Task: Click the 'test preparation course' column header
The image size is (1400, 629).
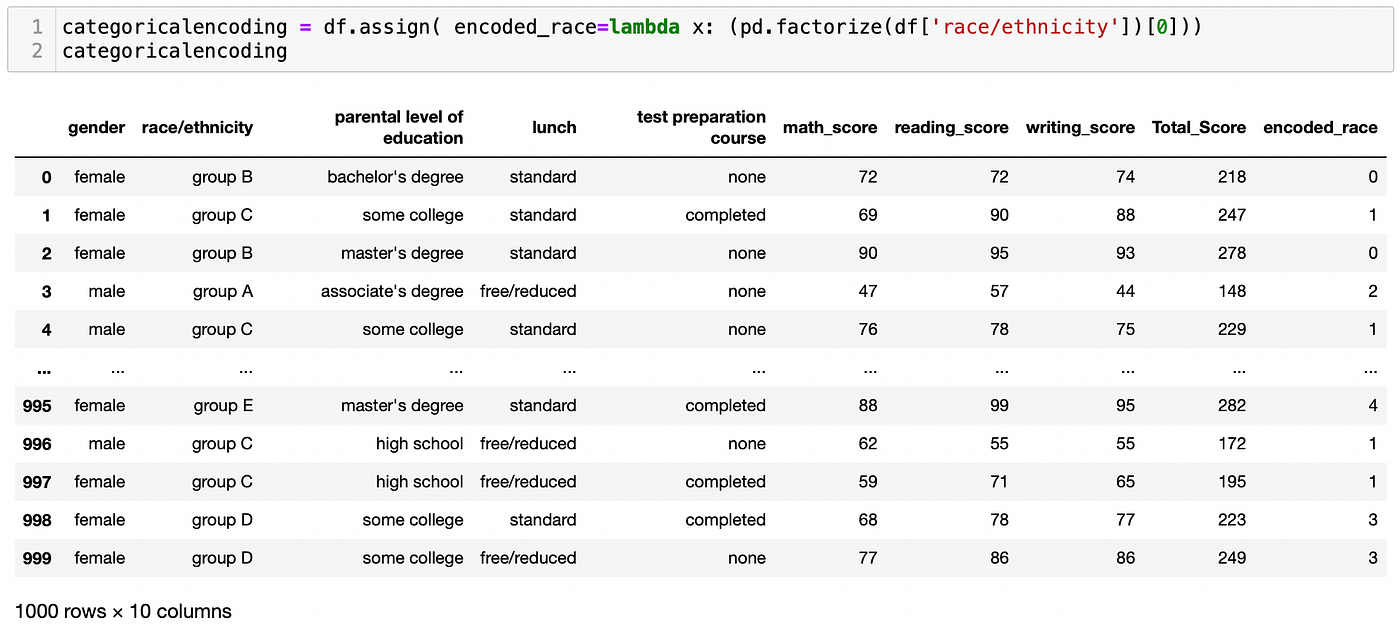Action: (701, 127)
